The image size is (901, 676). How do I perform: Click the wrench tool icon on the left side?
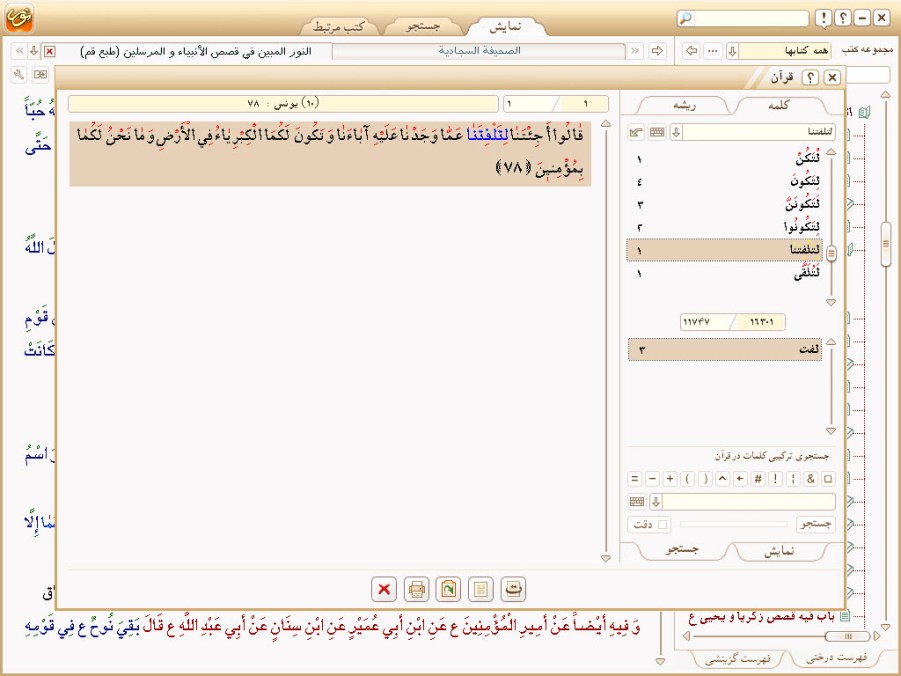[x=19, y=74]
